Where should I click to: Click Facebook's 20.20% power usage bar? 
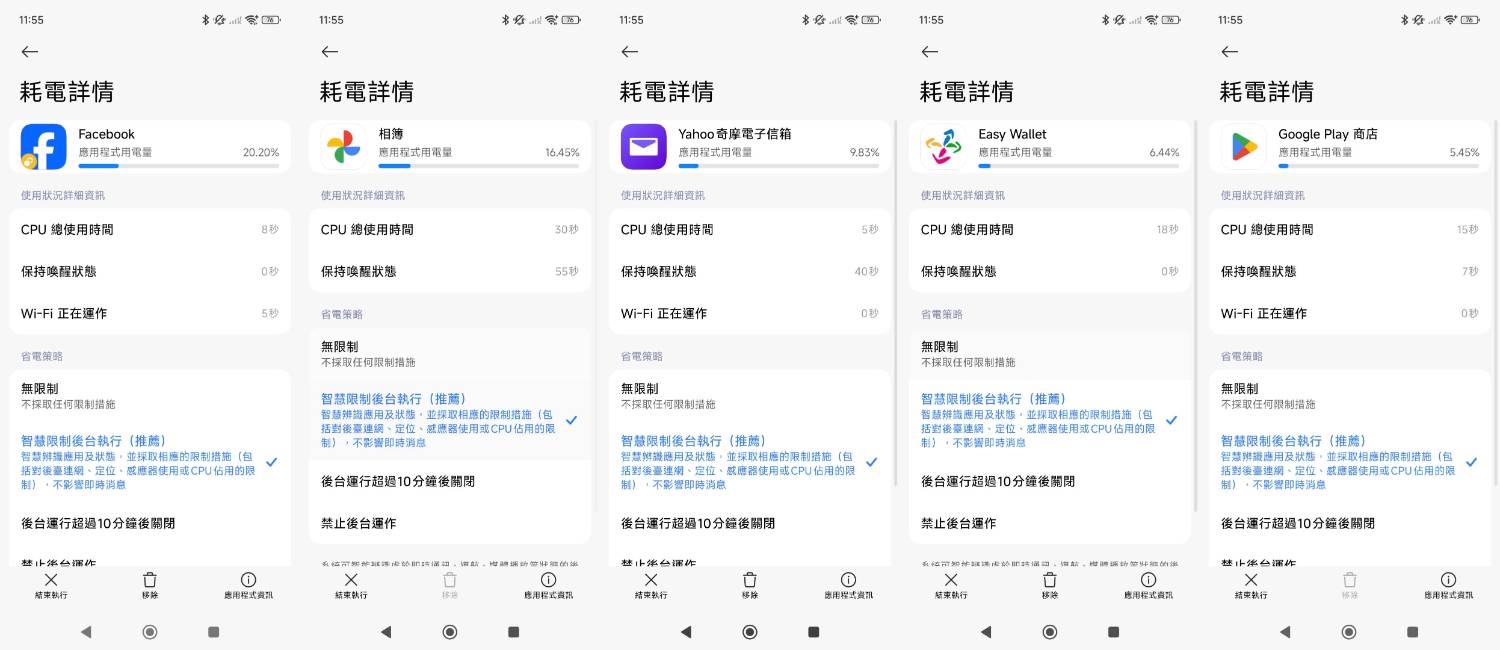pos(178,166)
